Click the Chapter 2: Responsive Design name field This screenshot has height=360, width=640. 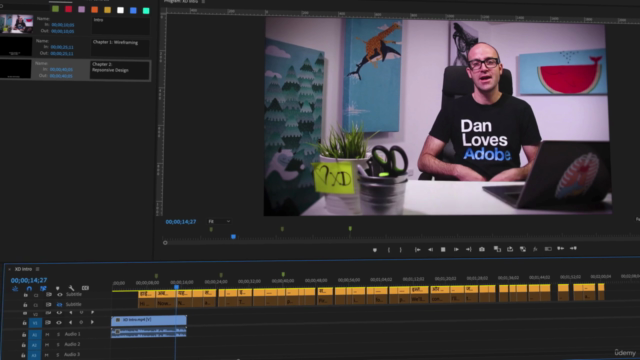(x=120, y=70)
